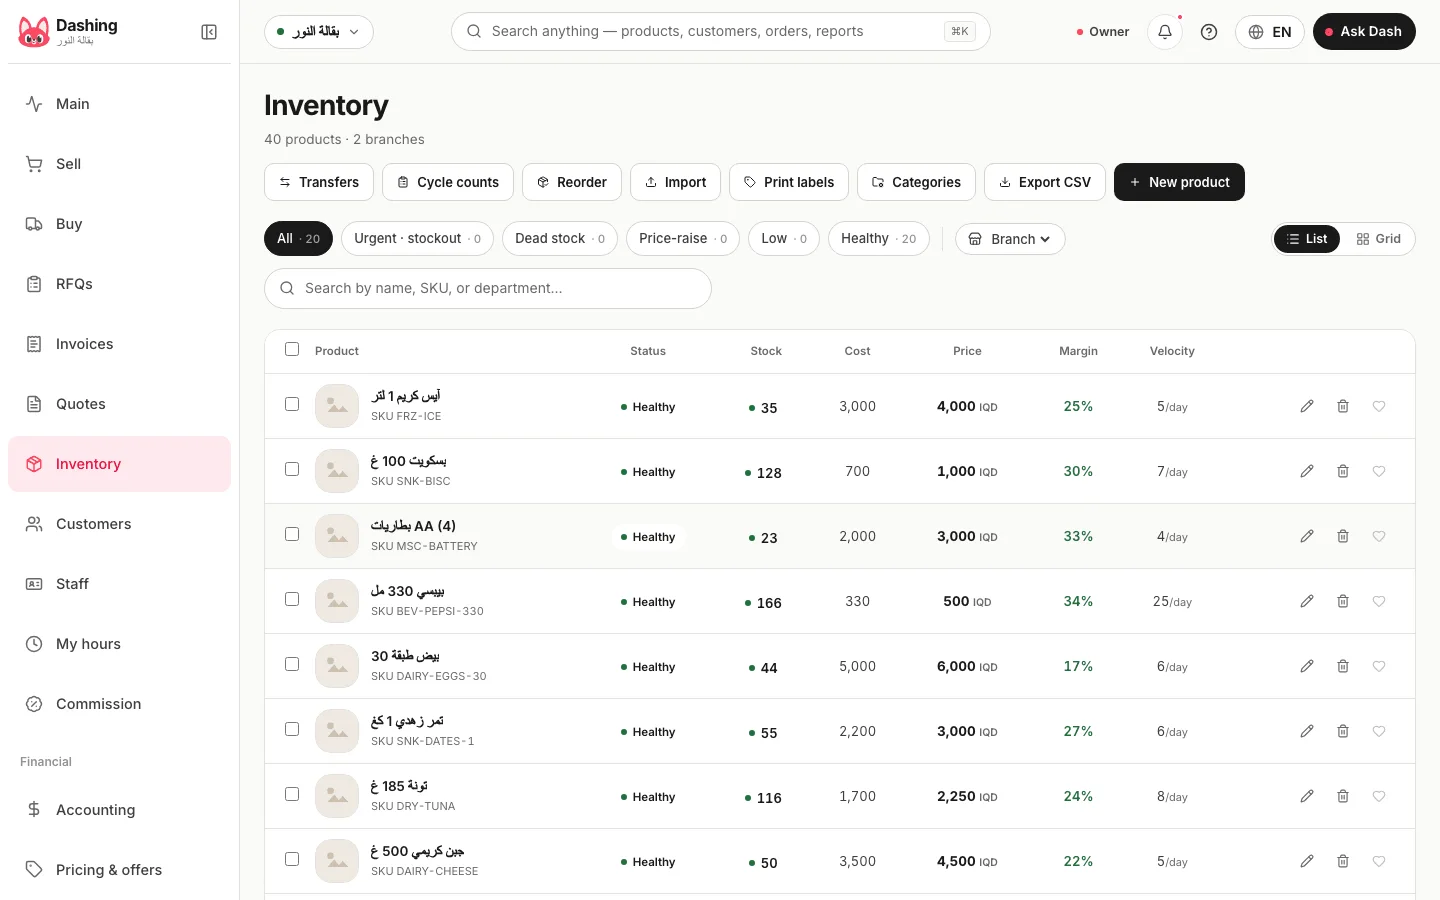Delete the SKU SNK-BISC product trash icon
The image size is (1440, 900).
(x=1343, y=471)
